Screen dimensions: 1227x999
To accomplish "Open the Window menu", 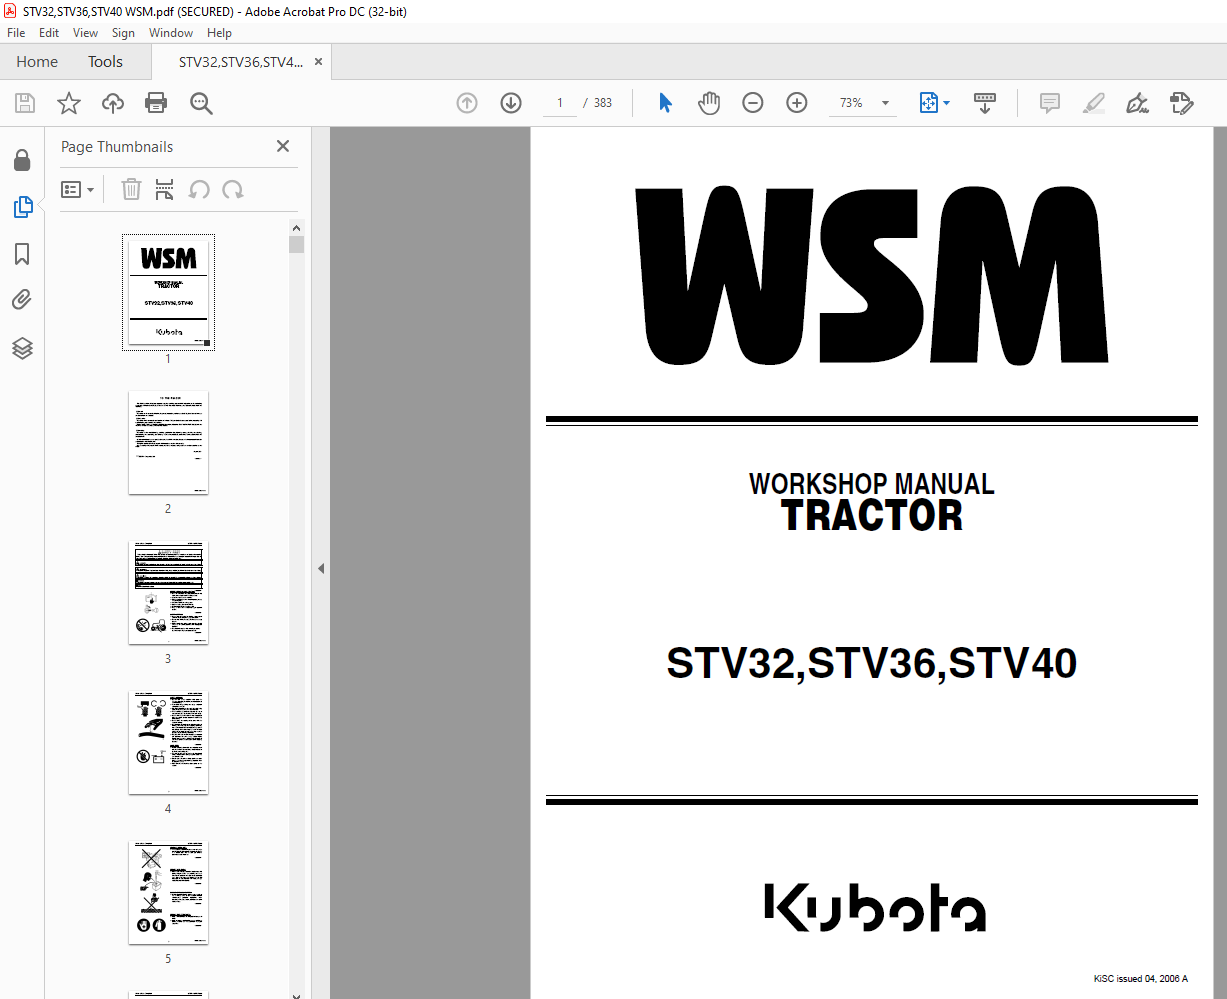I will point(171,33).
